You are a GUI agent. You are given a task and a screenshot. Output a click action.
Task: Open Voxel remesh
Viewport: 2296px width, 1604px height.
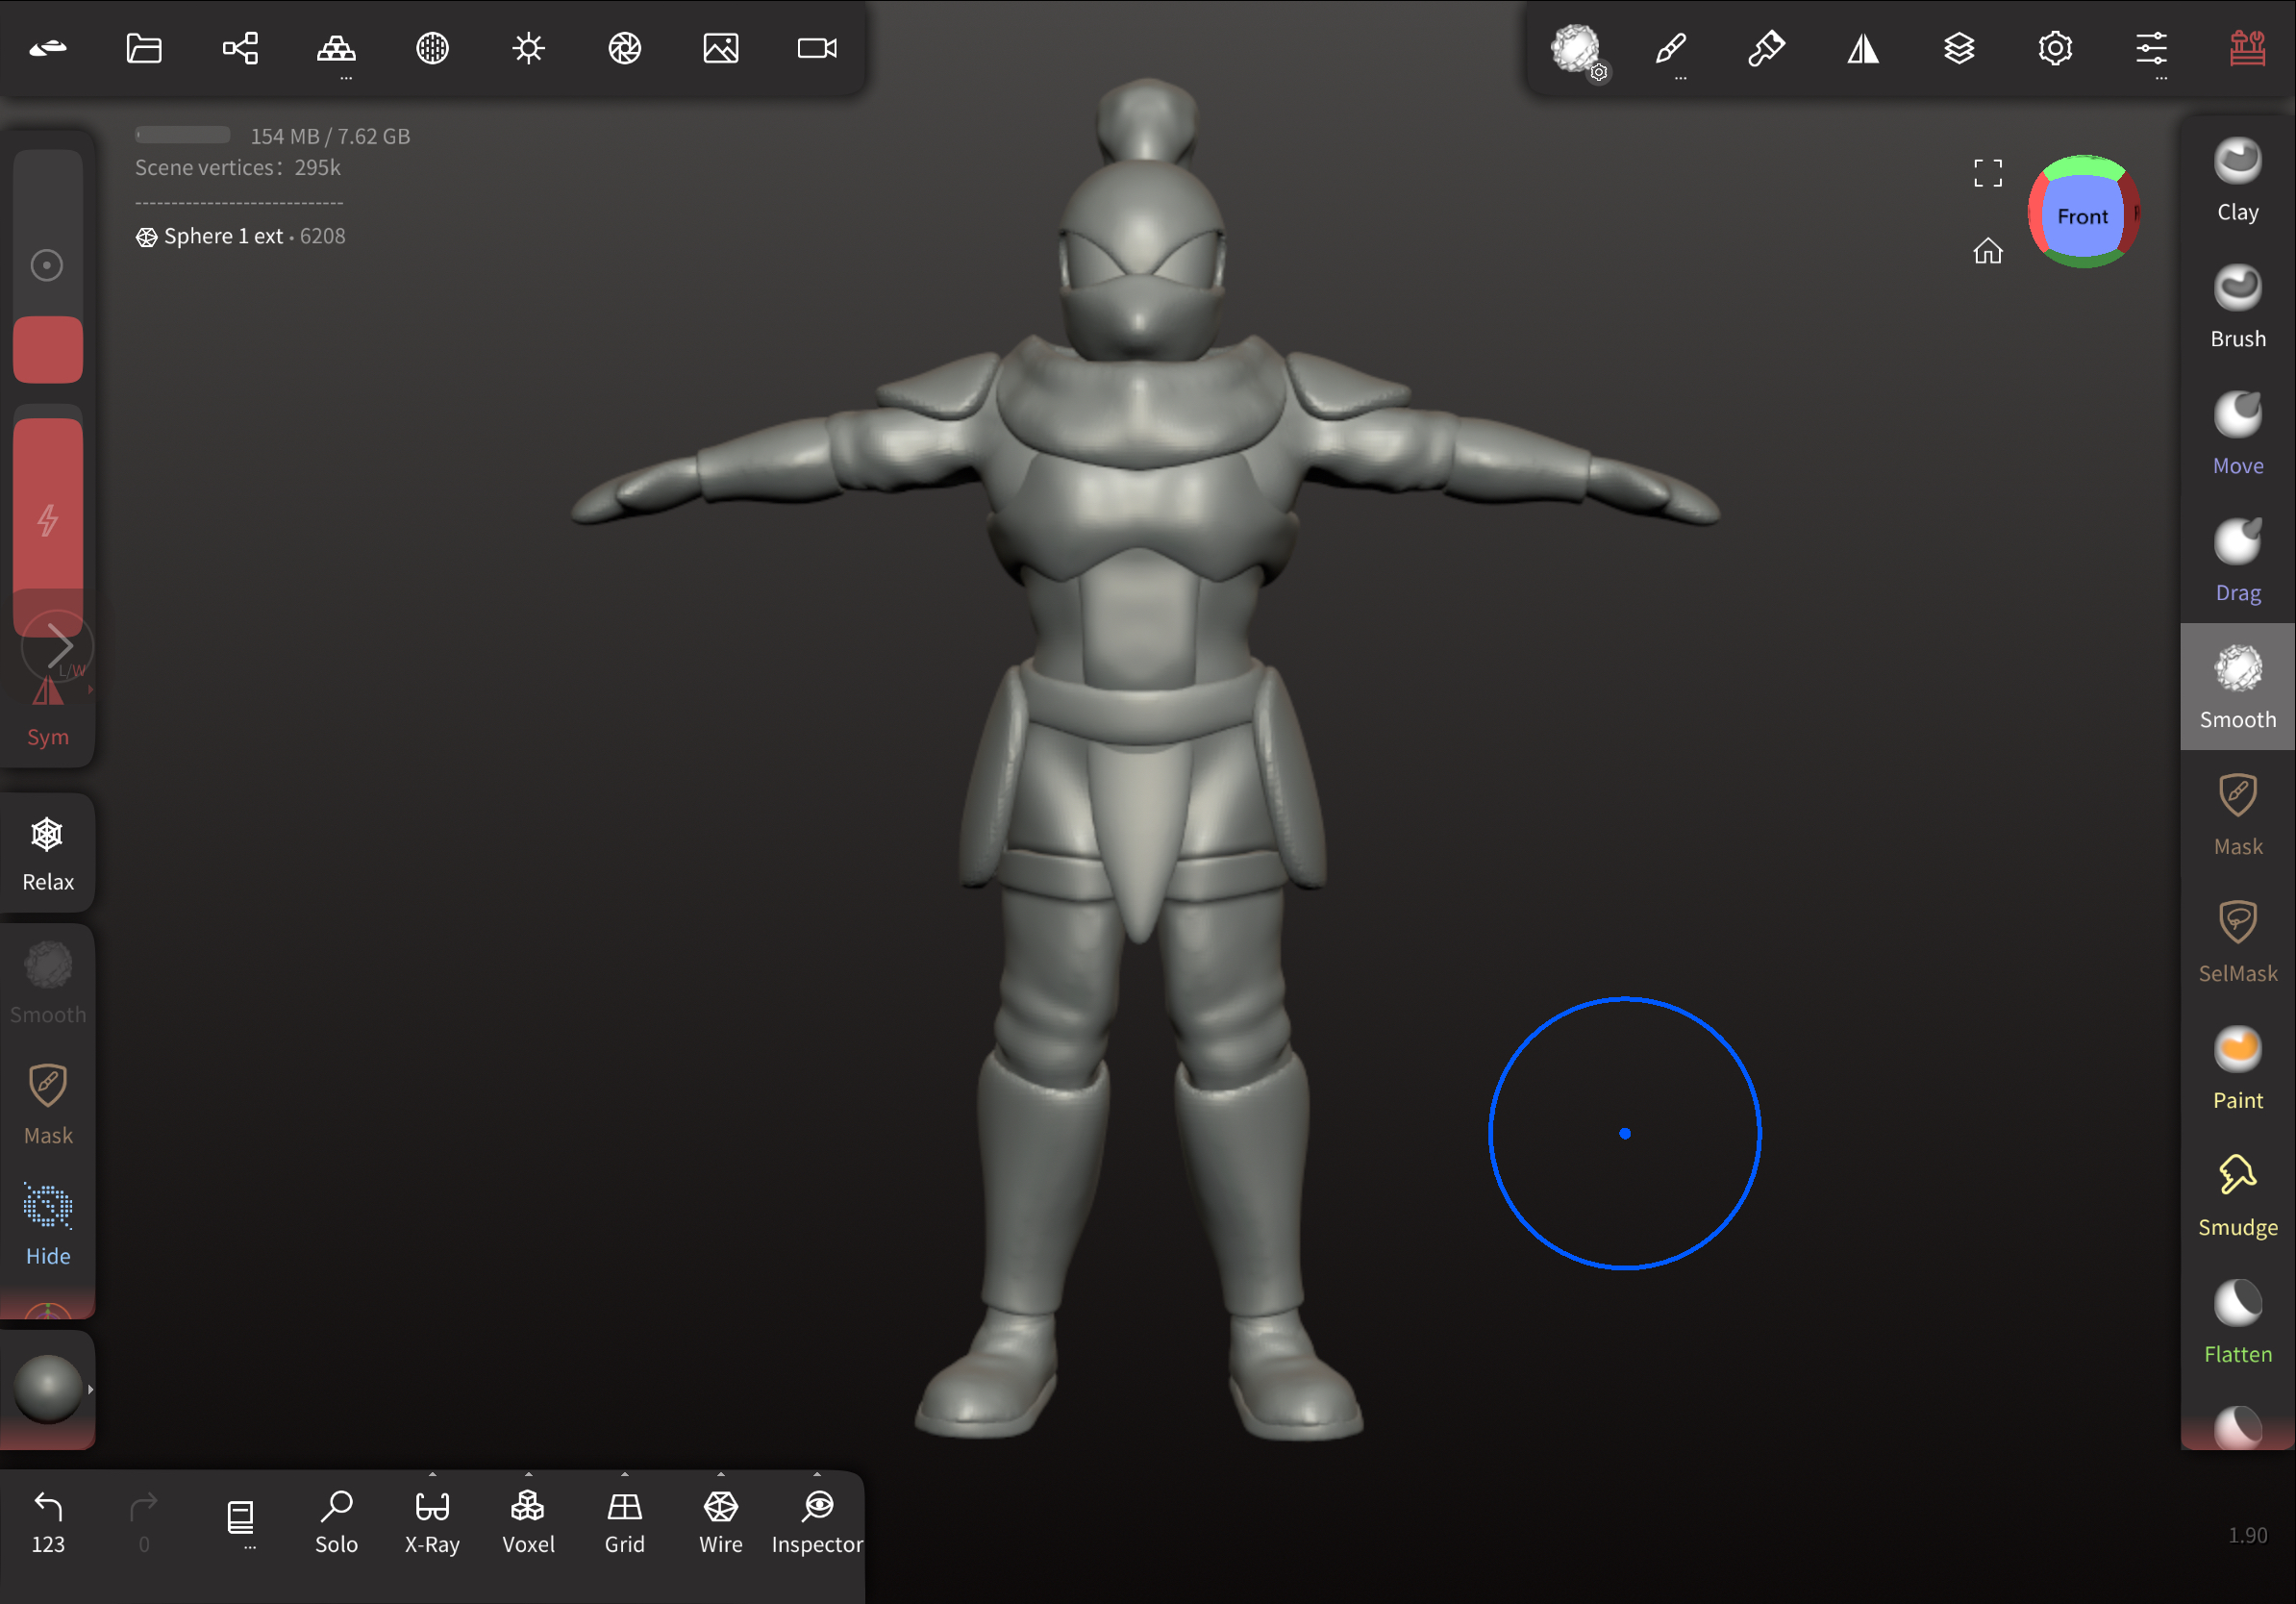[x=528, y=1522]
